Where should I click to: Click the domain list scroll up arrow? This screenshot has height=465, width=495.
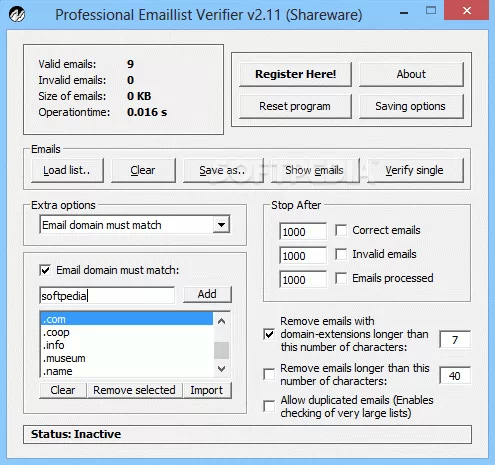[221, 321]
